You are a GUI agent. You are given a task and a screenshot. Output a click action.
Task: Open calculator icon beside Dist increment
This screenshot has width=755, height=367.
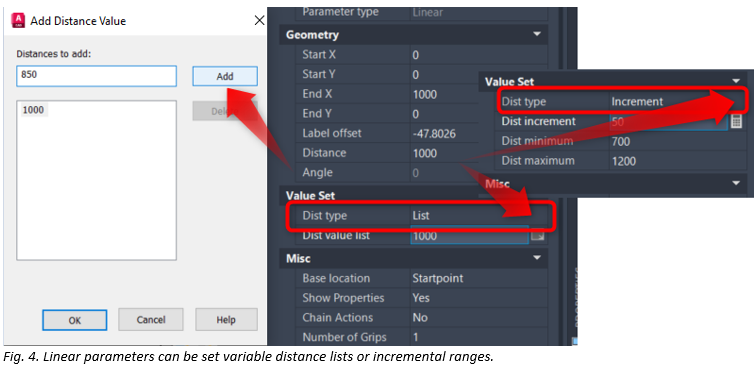pyautogui.click(x=736, y=121)
